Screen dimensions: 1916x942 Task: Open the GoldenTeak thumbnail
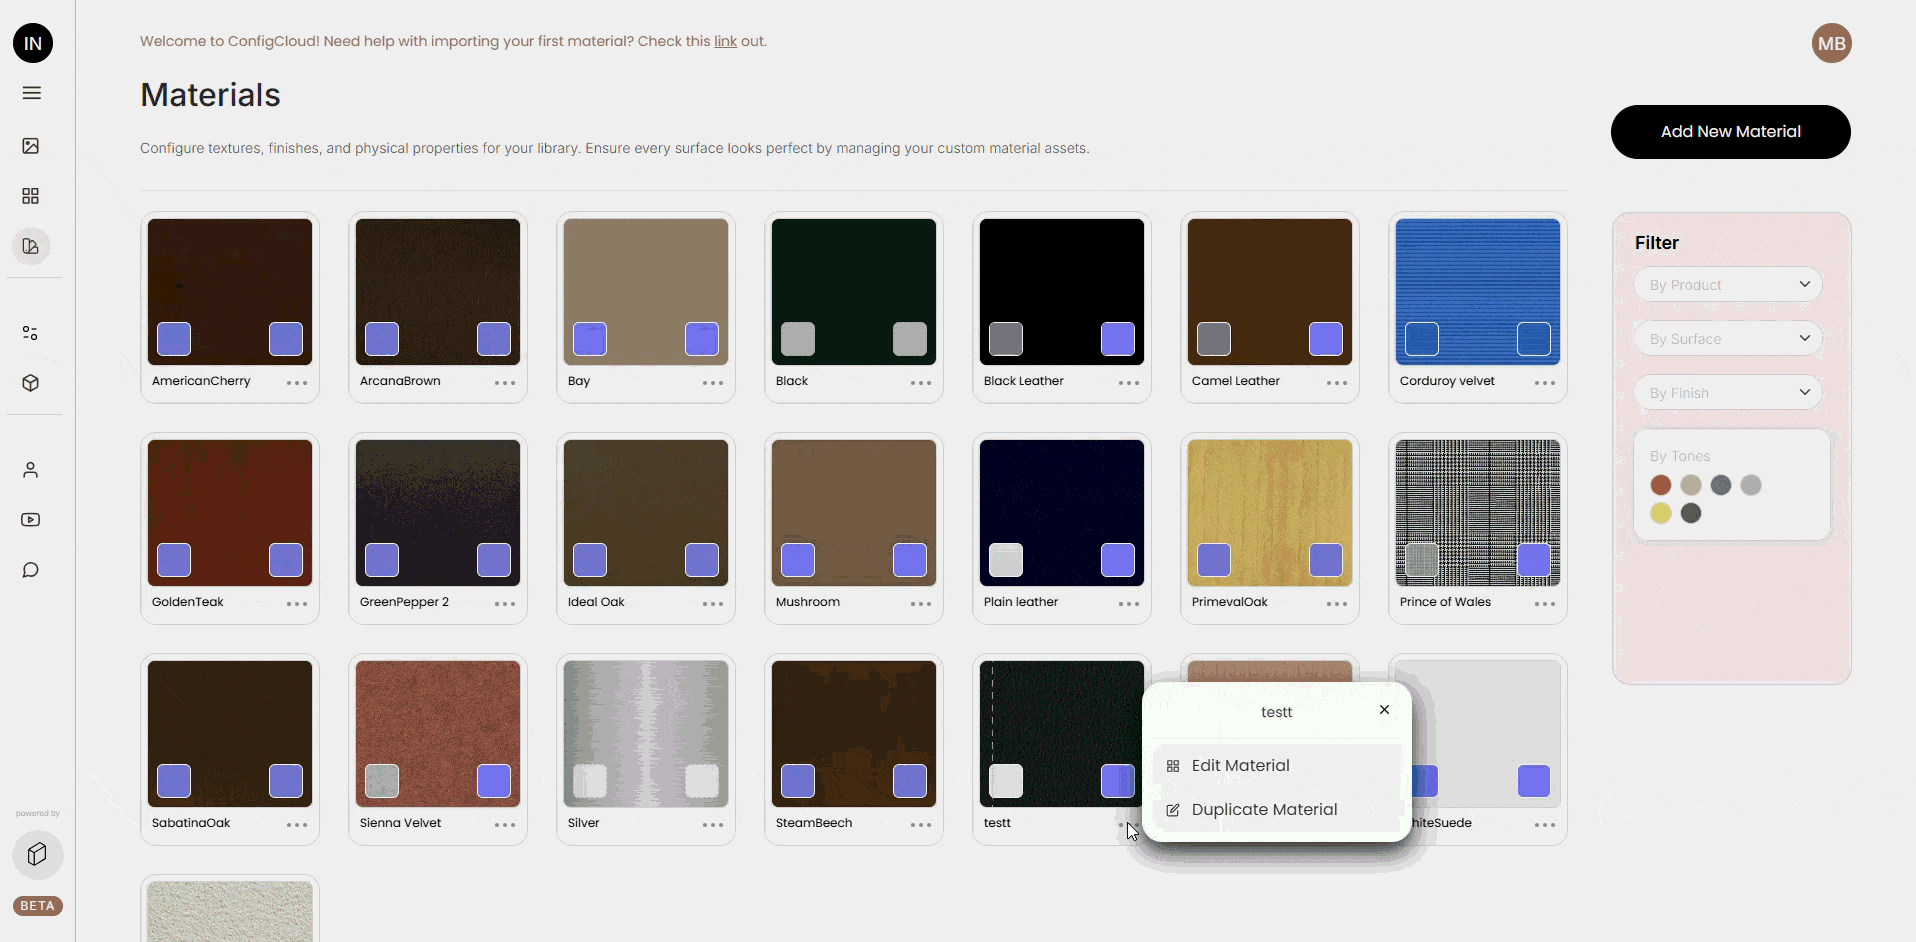tap(230, 513)
